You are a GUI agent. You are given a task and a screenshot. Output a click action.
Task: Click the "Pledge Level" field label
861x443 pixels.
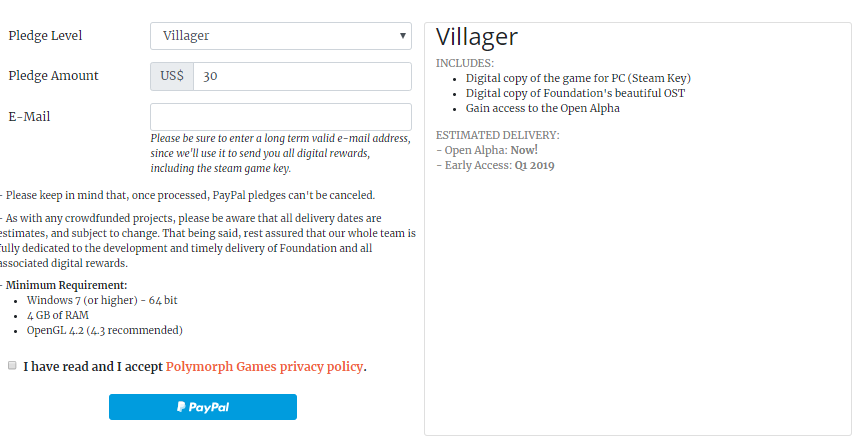(x=45, y=36)
